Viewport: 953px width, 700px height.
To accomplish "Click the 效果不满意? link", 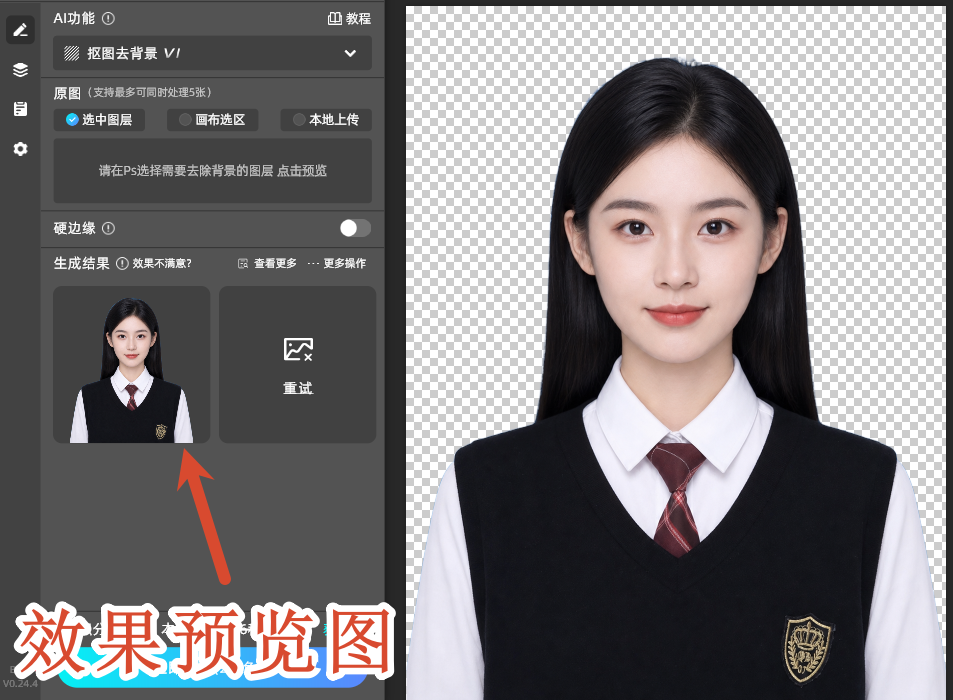I will point(162,263).
